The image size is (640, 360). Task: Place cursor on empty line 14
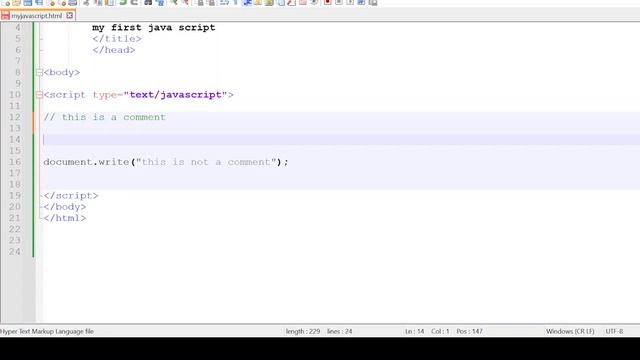[341, 140]
